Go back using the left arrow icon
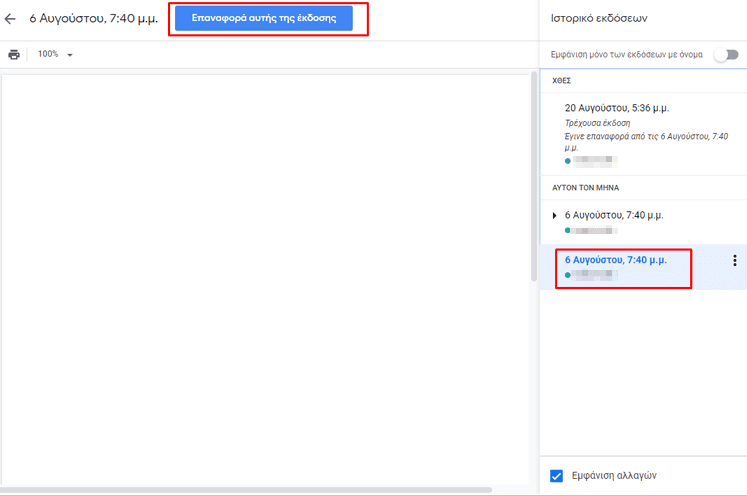The image size is (747, 496). point(10,19)
